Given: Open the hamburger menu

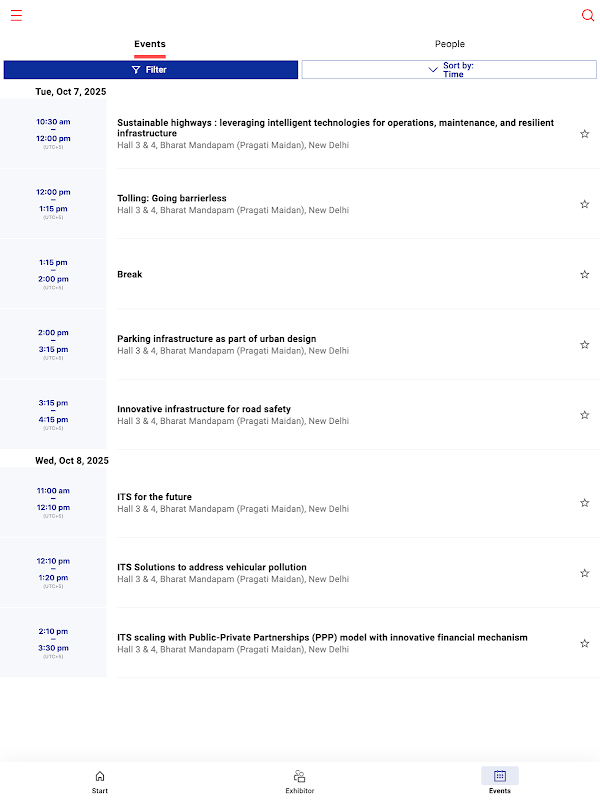Looking at the screenshot, I should point(16,15).
